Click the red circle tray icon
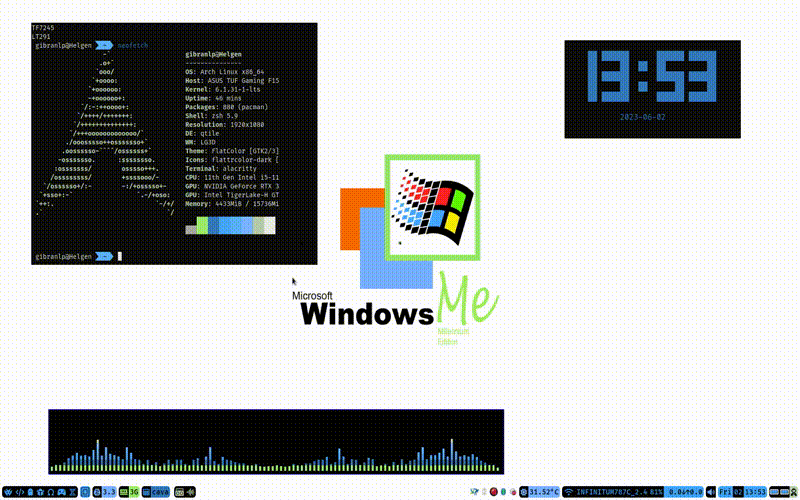This screenshot has height=500, width=800. point(493,492)
